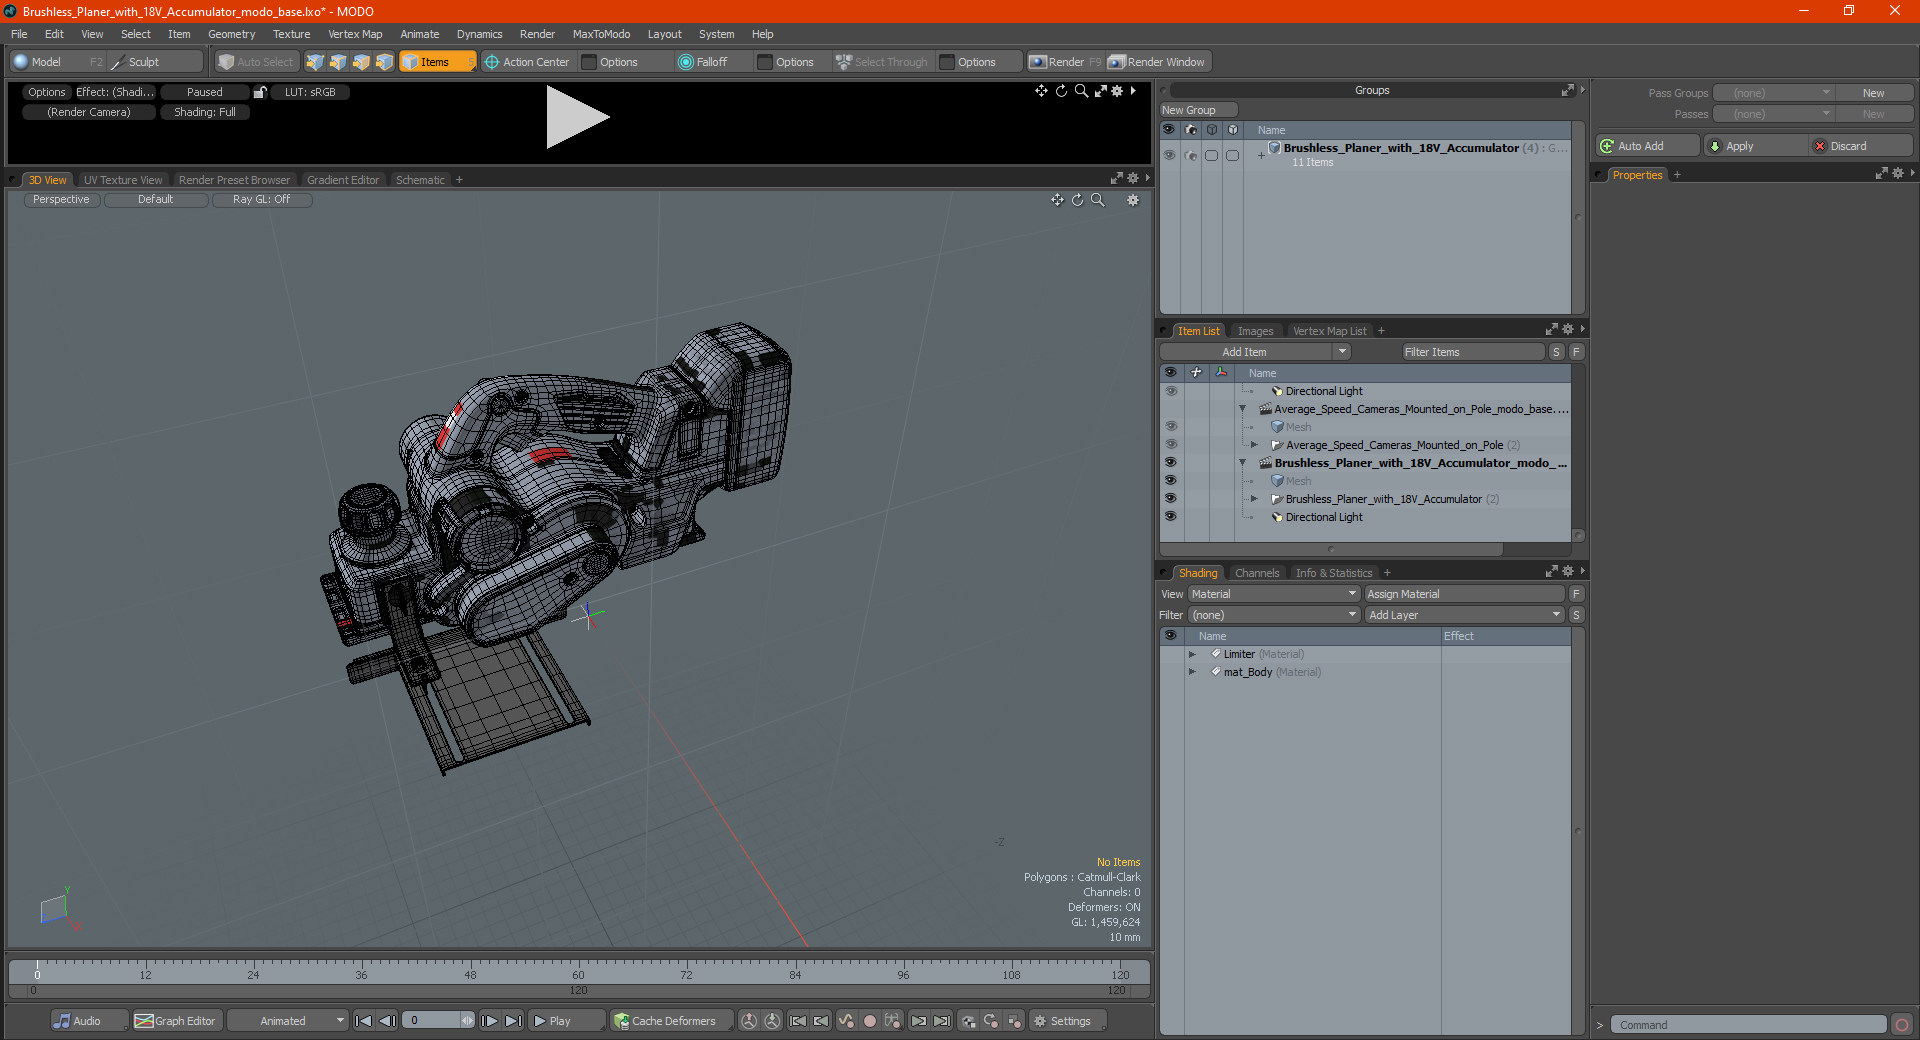Hide the Brushless_Planer_with_18V_Accumulator_modo scene item
The width and height of the screenshot is (1920, 1040).
coord(1170,463)
